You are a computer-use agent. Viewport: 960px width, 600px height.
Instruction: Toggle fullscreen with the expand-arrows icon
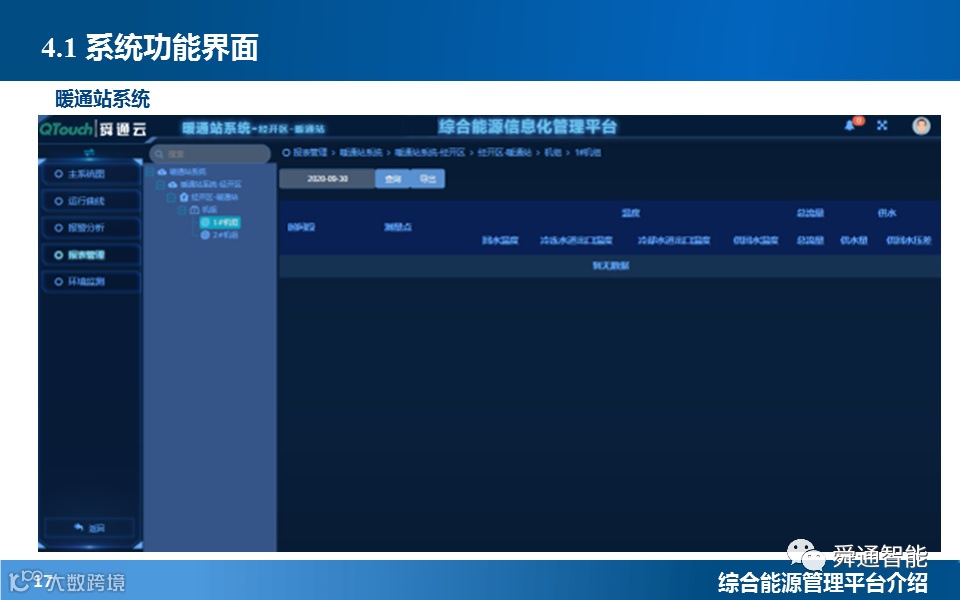[882, 126]
